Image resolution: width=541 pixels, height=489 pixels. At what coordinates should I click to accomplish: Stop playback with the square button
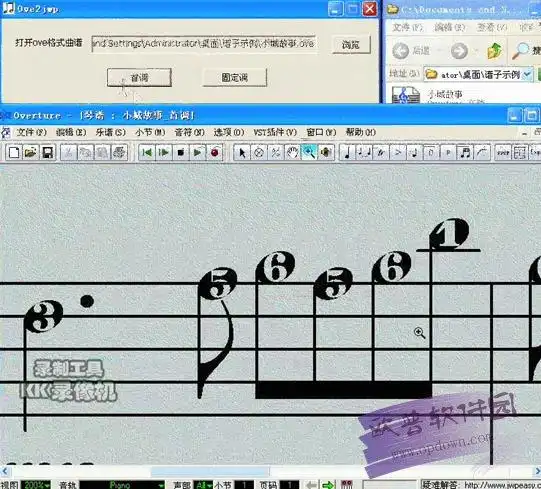pyautogui.click(x=180, y=153)
